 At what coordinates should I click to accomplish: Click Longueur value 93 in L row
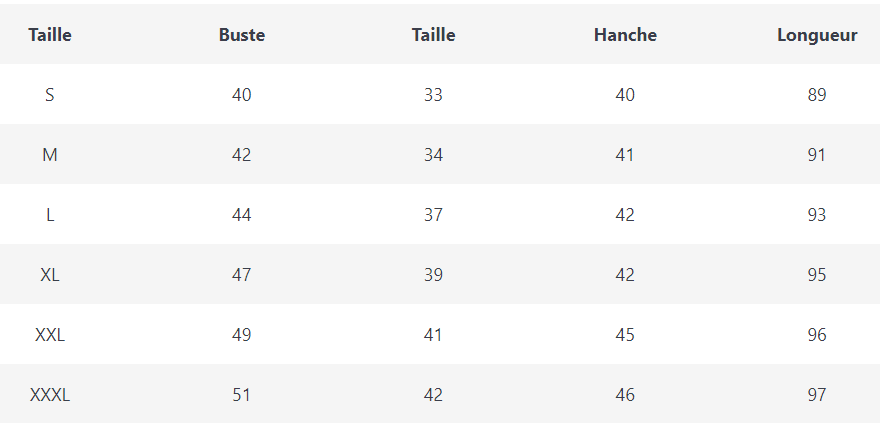(817, 215)
